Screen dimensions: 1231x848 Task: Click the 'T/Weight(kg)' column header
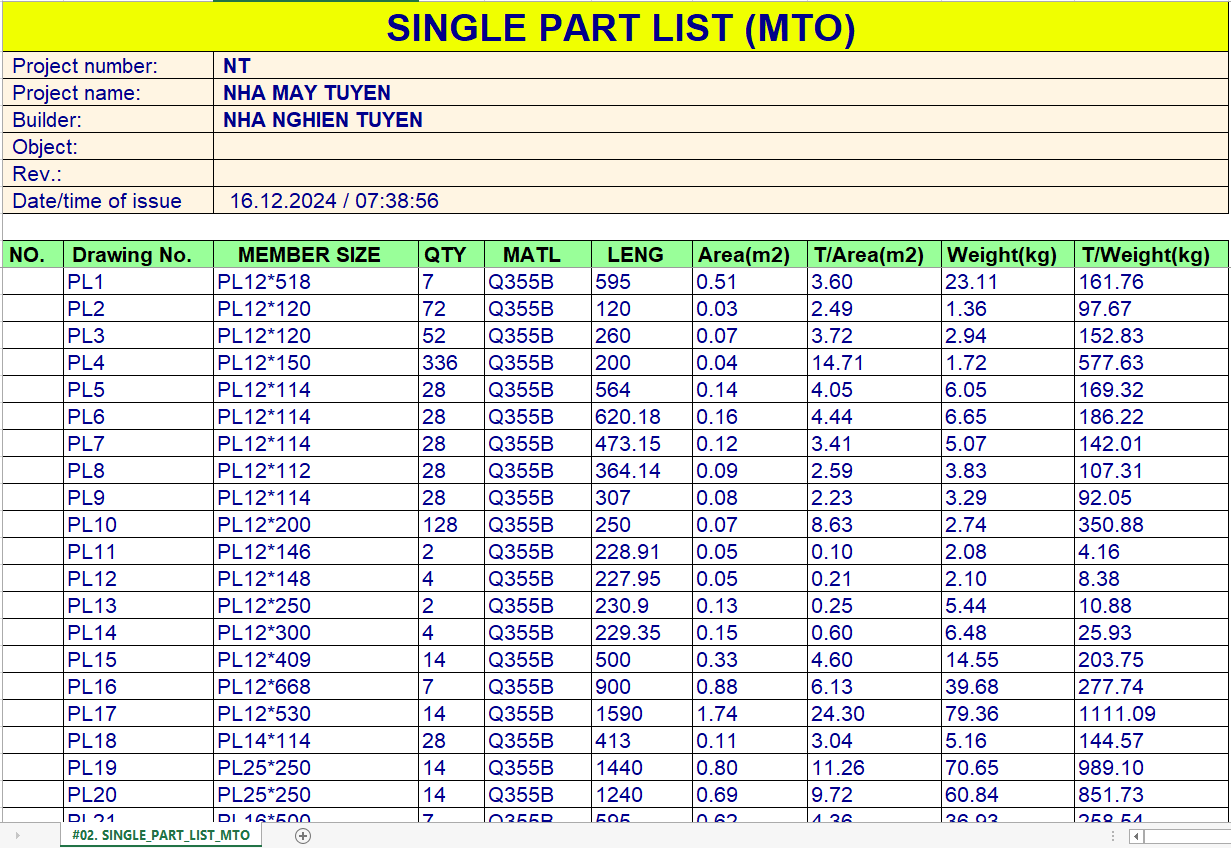coord(1152,255)
